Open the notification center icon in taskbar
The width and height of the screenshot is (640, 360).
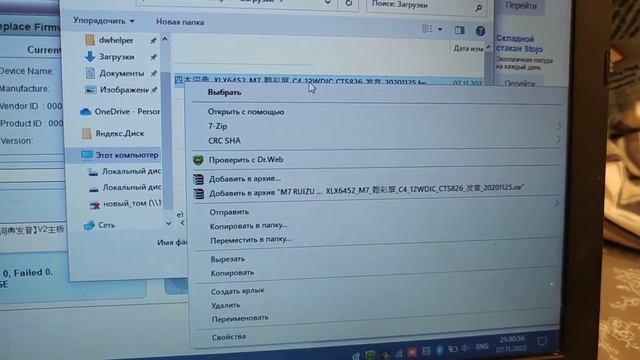coord(542,342)
